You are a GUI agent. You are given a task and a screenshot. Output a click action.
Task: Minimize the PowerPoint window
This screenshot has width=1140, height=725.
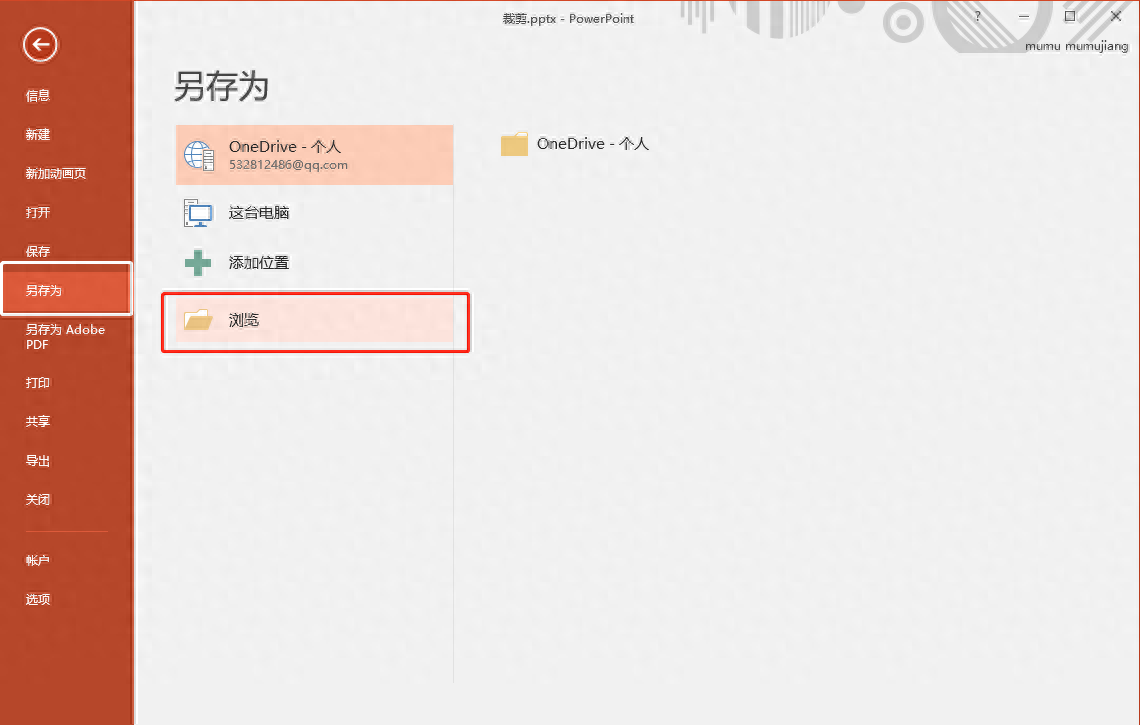[1024, 16]
